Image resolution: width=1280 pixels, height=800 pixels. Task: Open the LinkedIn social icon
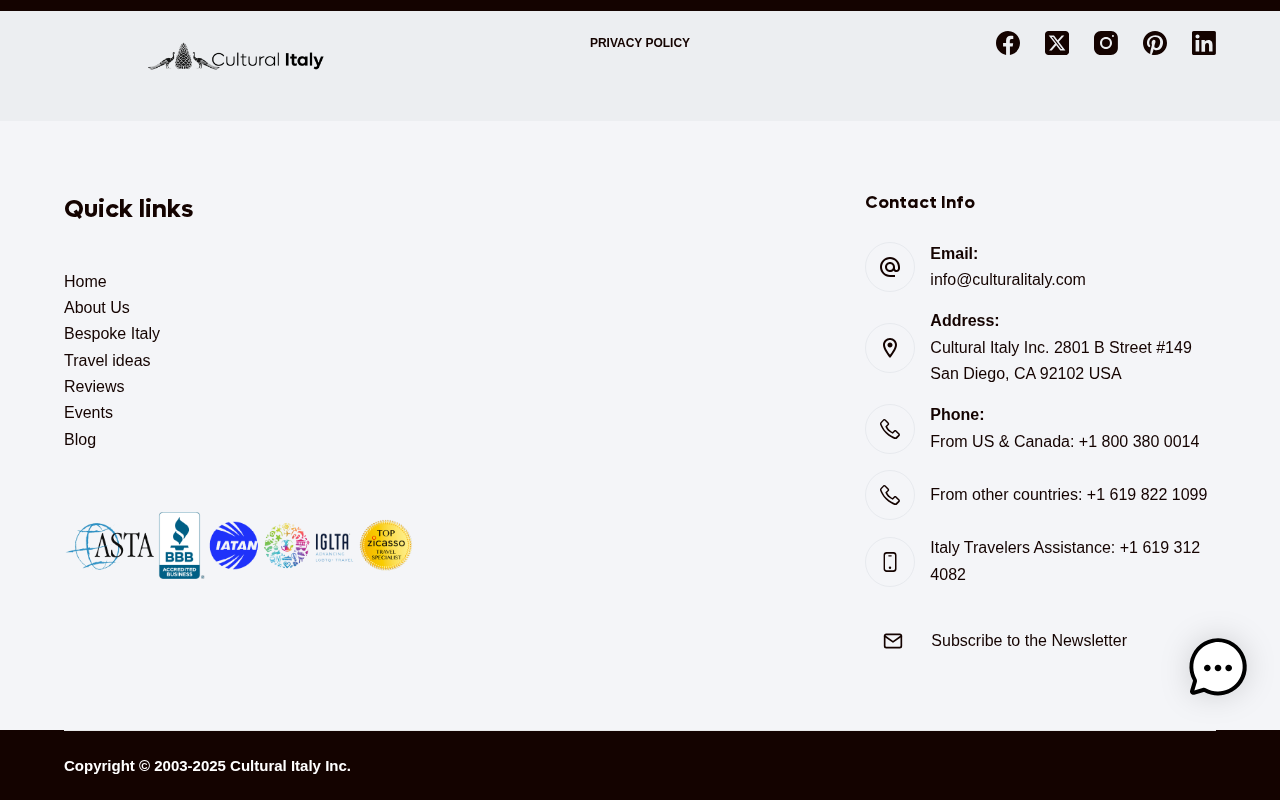tap(1204, 43)
